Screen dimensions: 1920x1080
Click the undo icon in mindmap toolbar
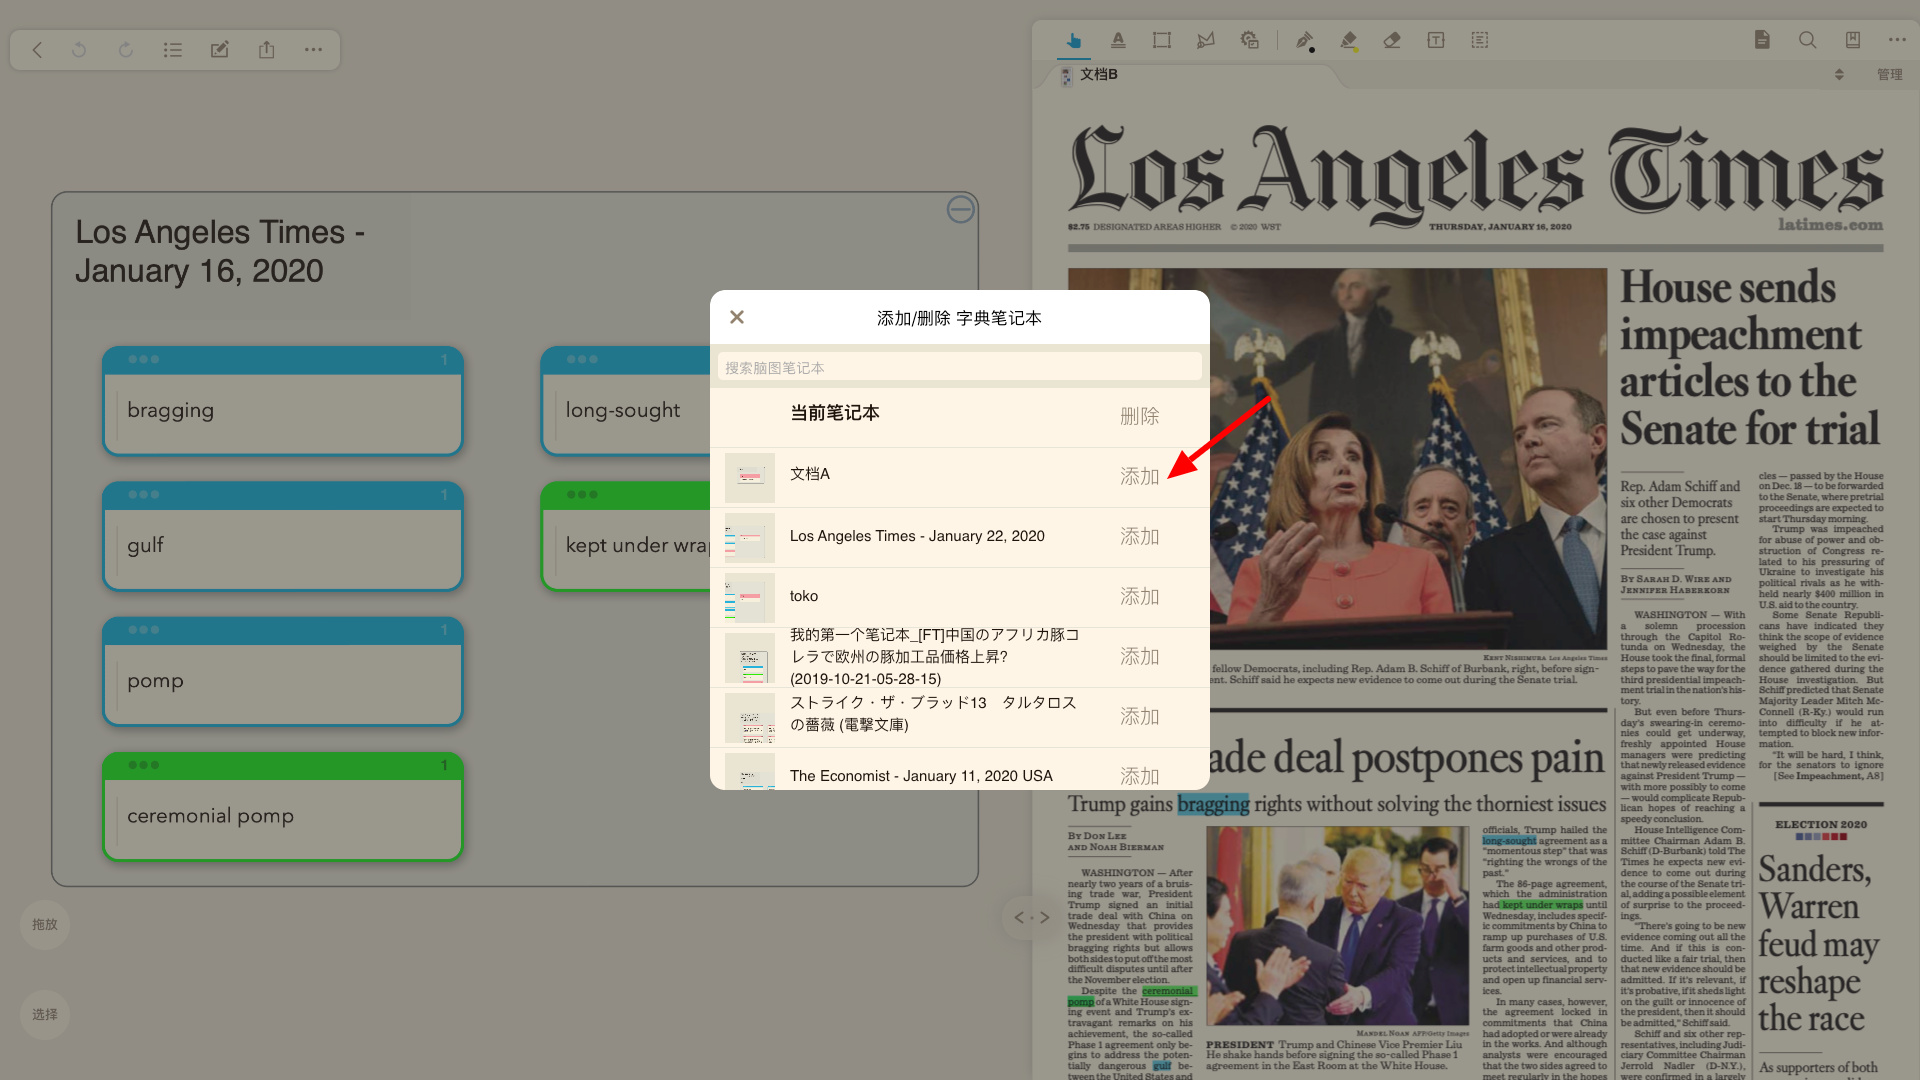79,50
